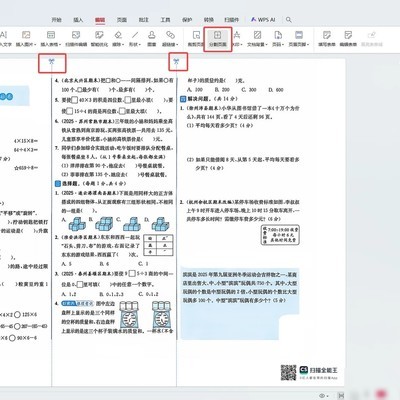Go to the 保护 tab
The width and height of the screenshot is (400, 400).
pos(187,20)
